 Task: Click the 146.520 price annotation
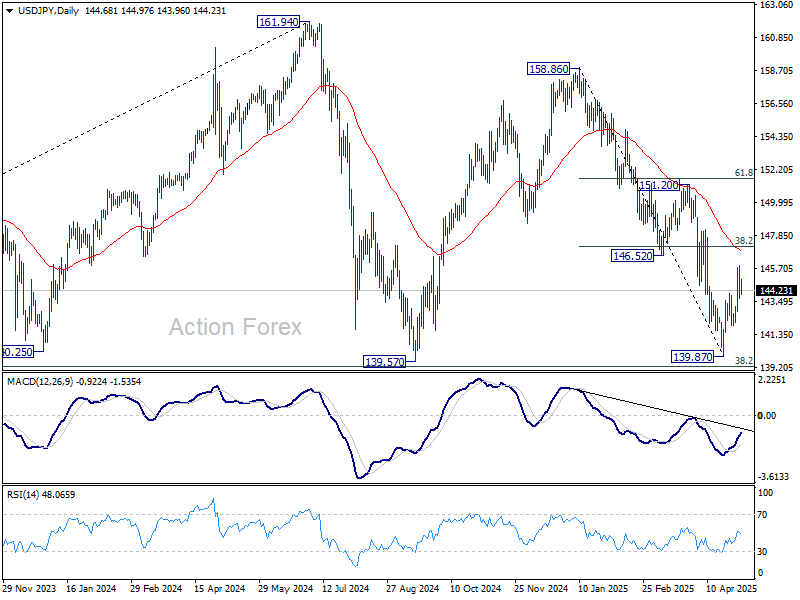pyautogui.click(x=632, y=257)
